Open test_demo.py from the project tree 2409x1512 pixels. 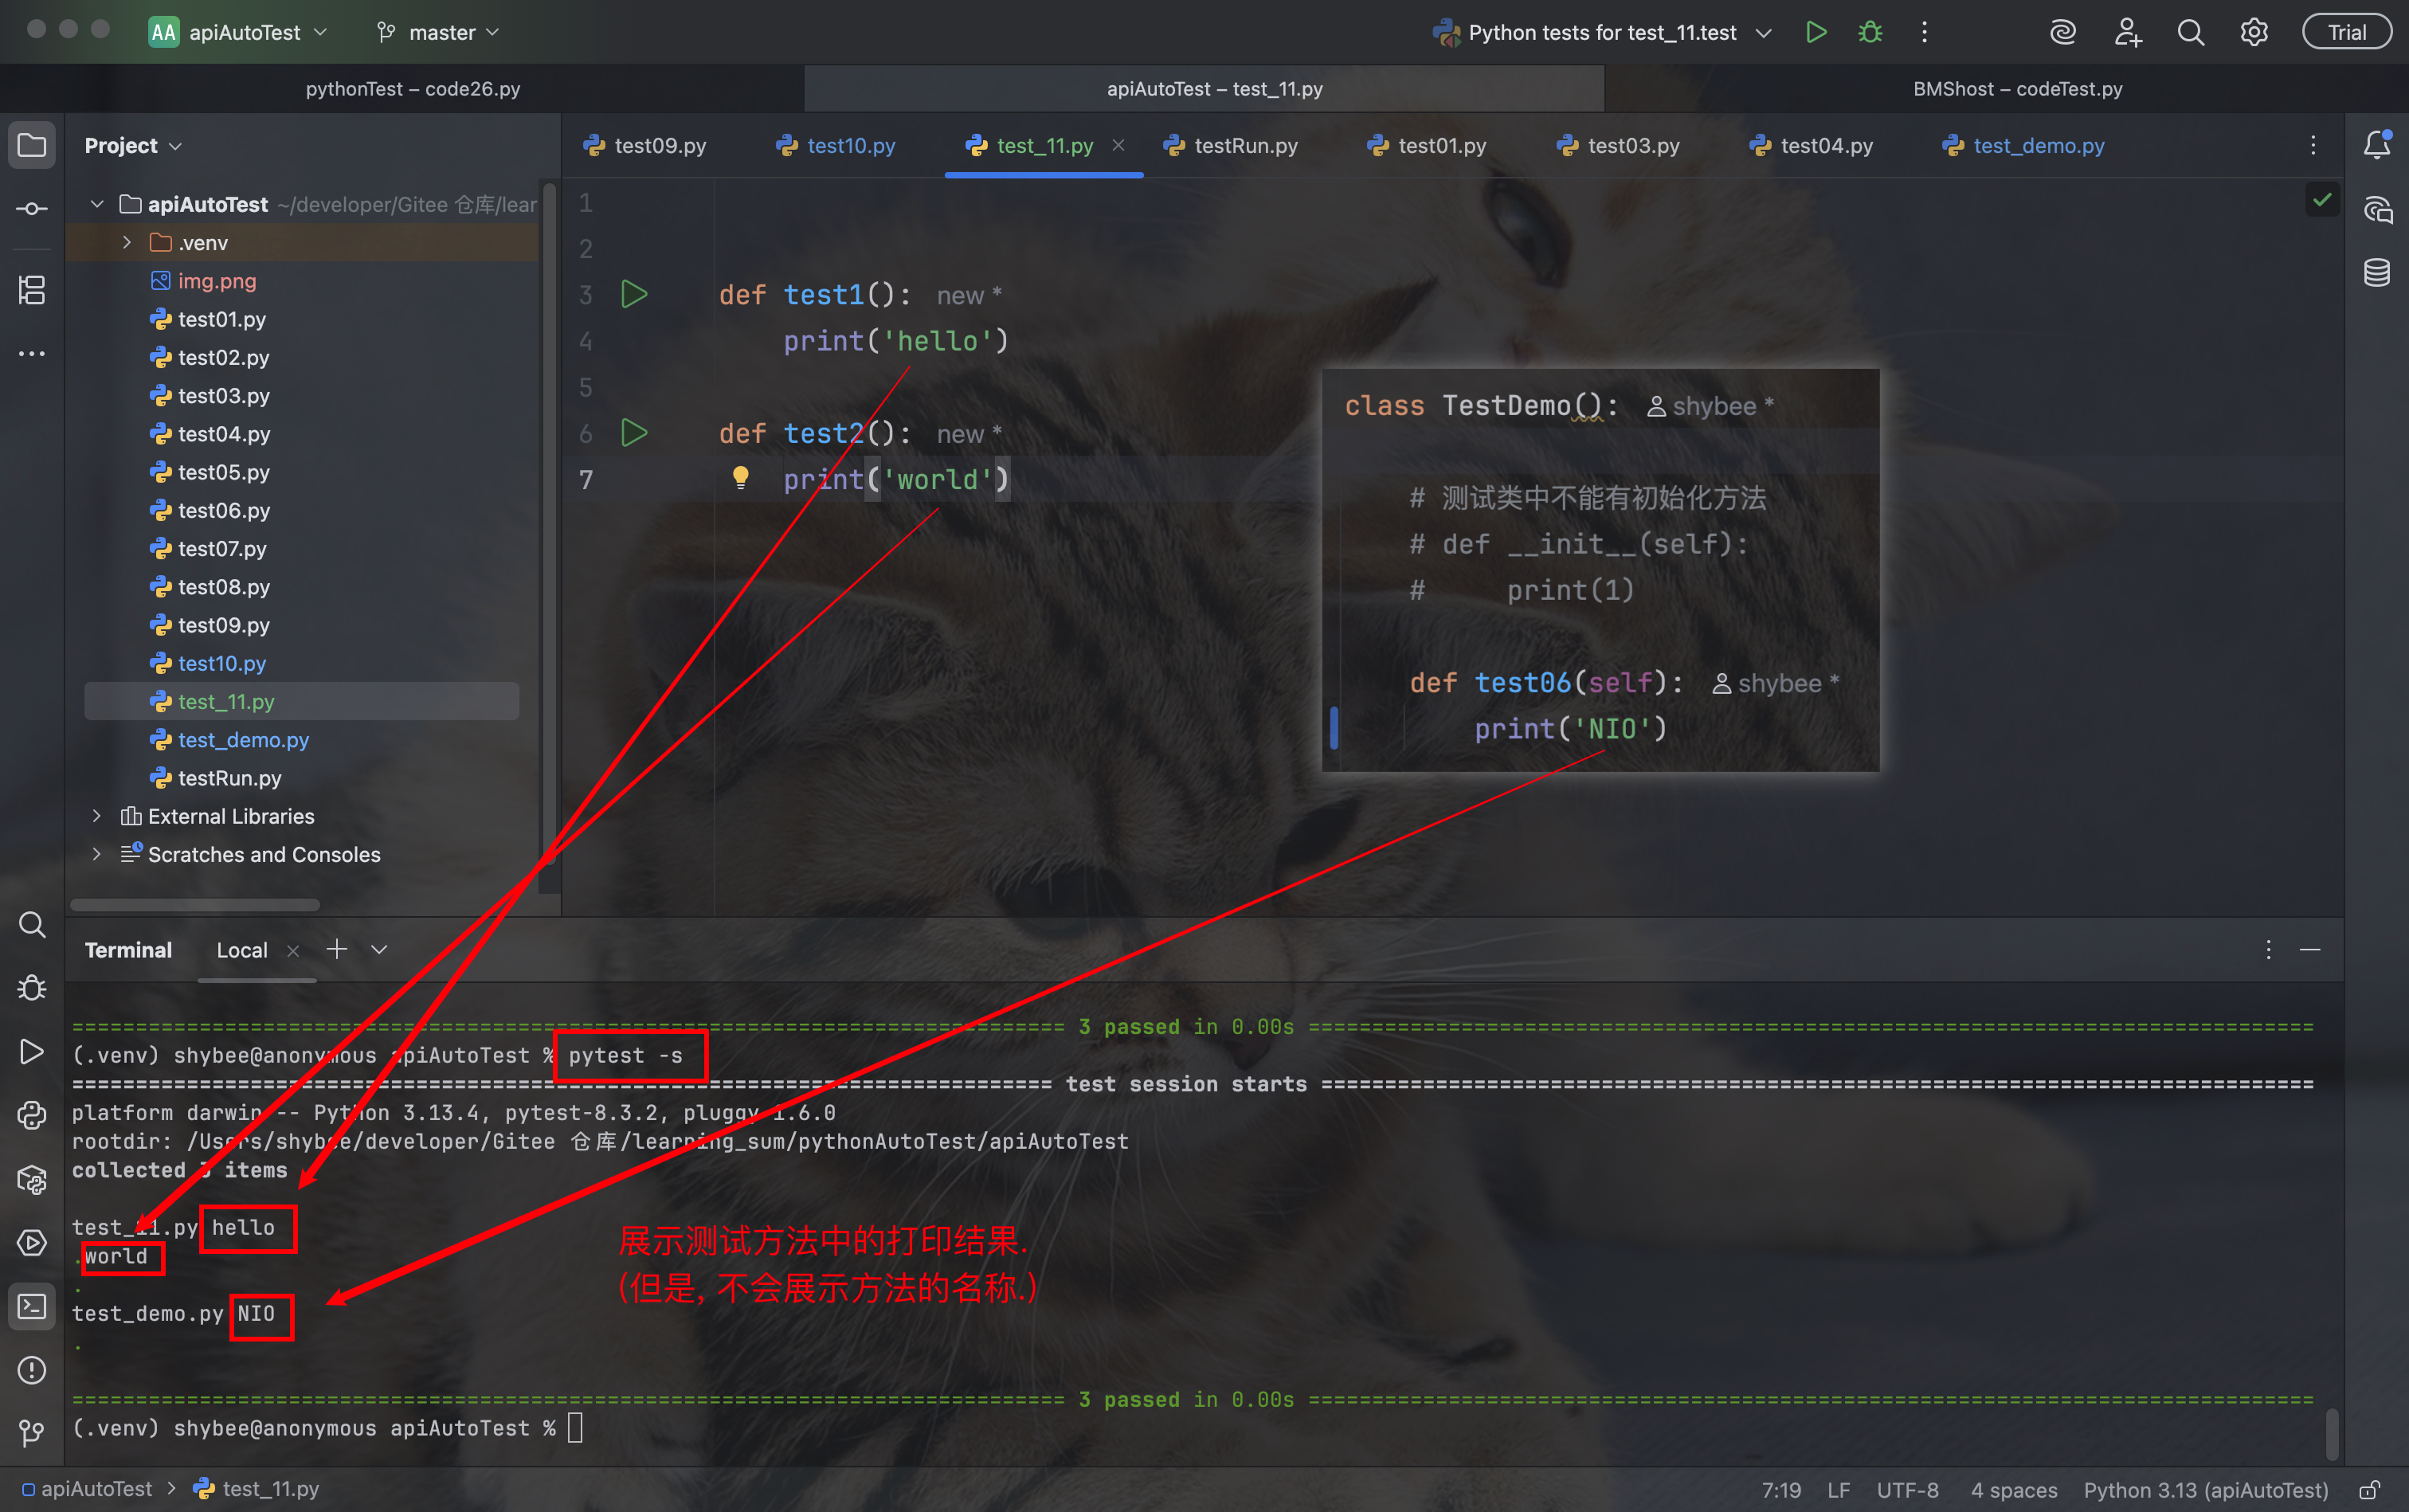(x=243, y=740)
